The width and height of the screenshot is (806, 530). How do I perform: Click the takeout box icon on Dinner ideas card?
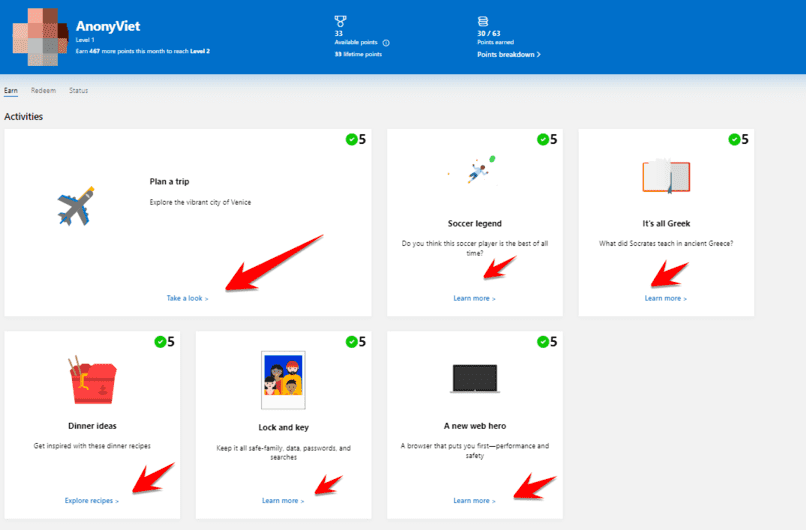click(93, 380)
